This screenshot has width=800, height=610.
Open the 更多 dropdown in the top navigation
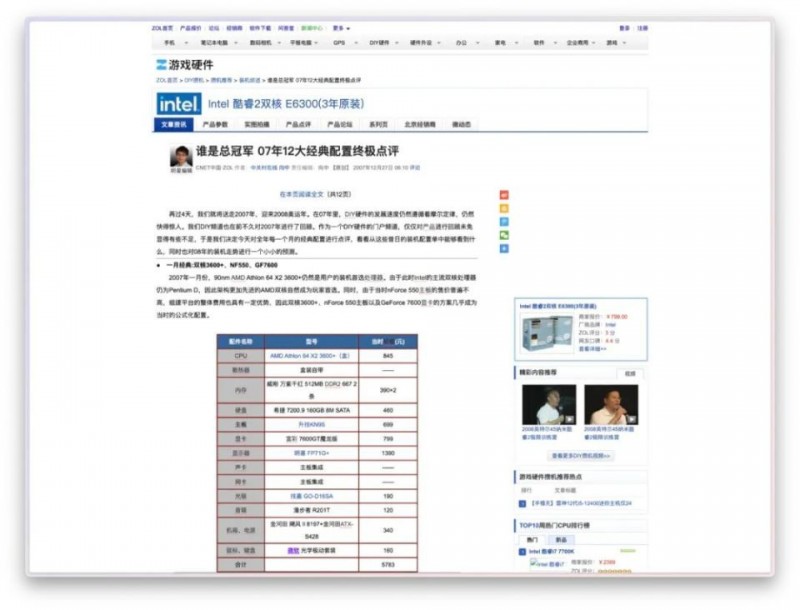339,28
